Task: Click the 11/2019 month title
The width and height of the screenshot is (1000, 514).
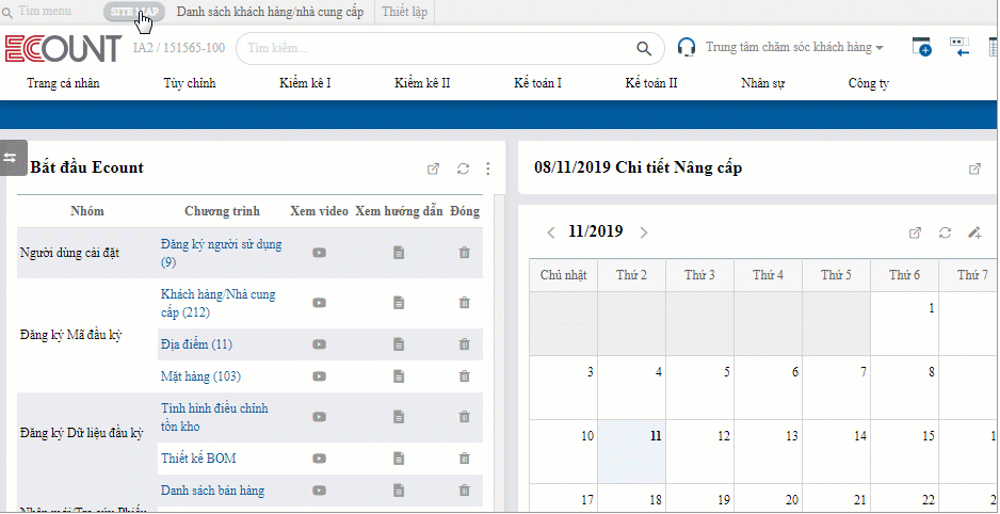Action: [x=596, y=231]
